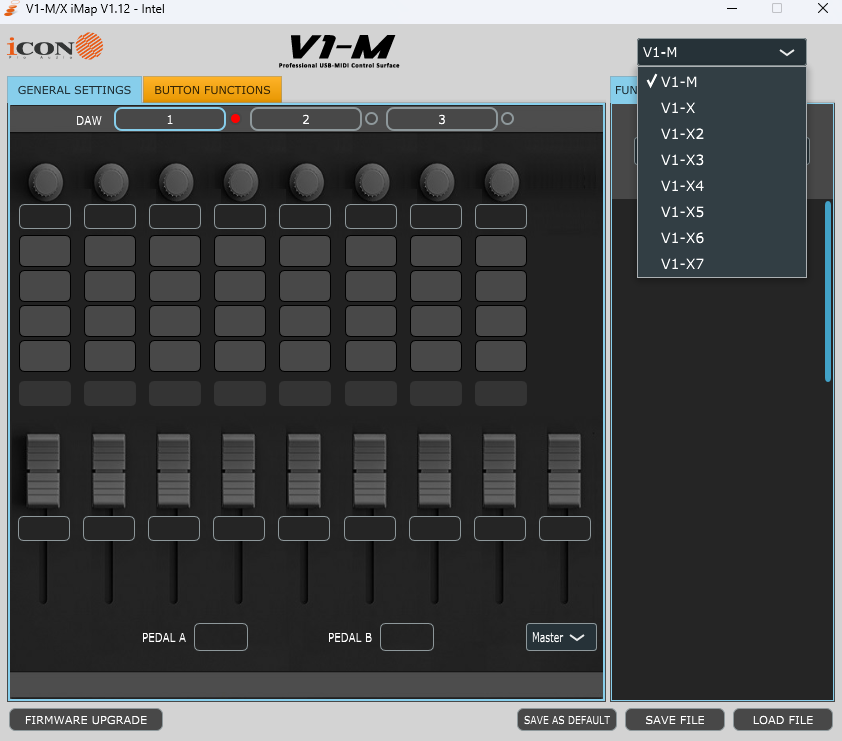Select the round indicator beside DAW 3
Screen dimensions: 842x741
click(x=507, y=119)
